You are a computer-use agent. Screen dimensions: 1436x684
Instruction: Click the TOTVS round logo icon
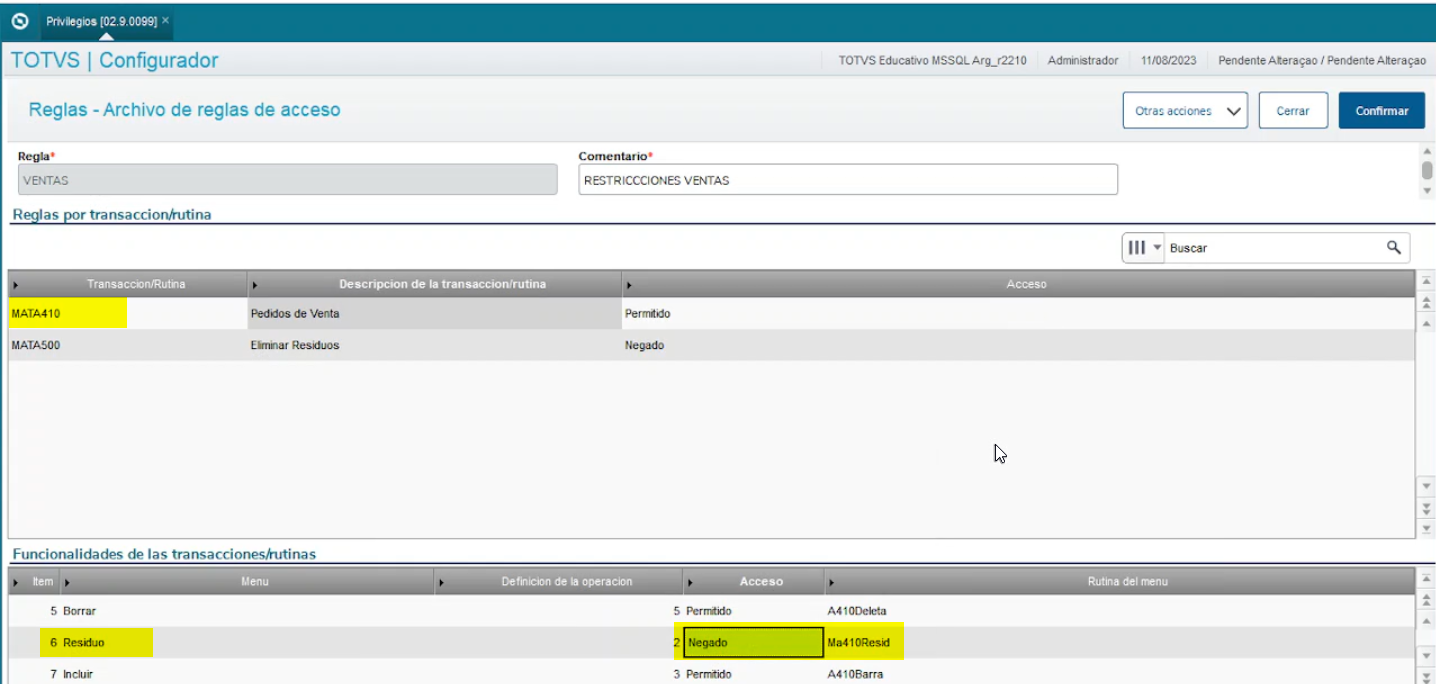(19, 20)
